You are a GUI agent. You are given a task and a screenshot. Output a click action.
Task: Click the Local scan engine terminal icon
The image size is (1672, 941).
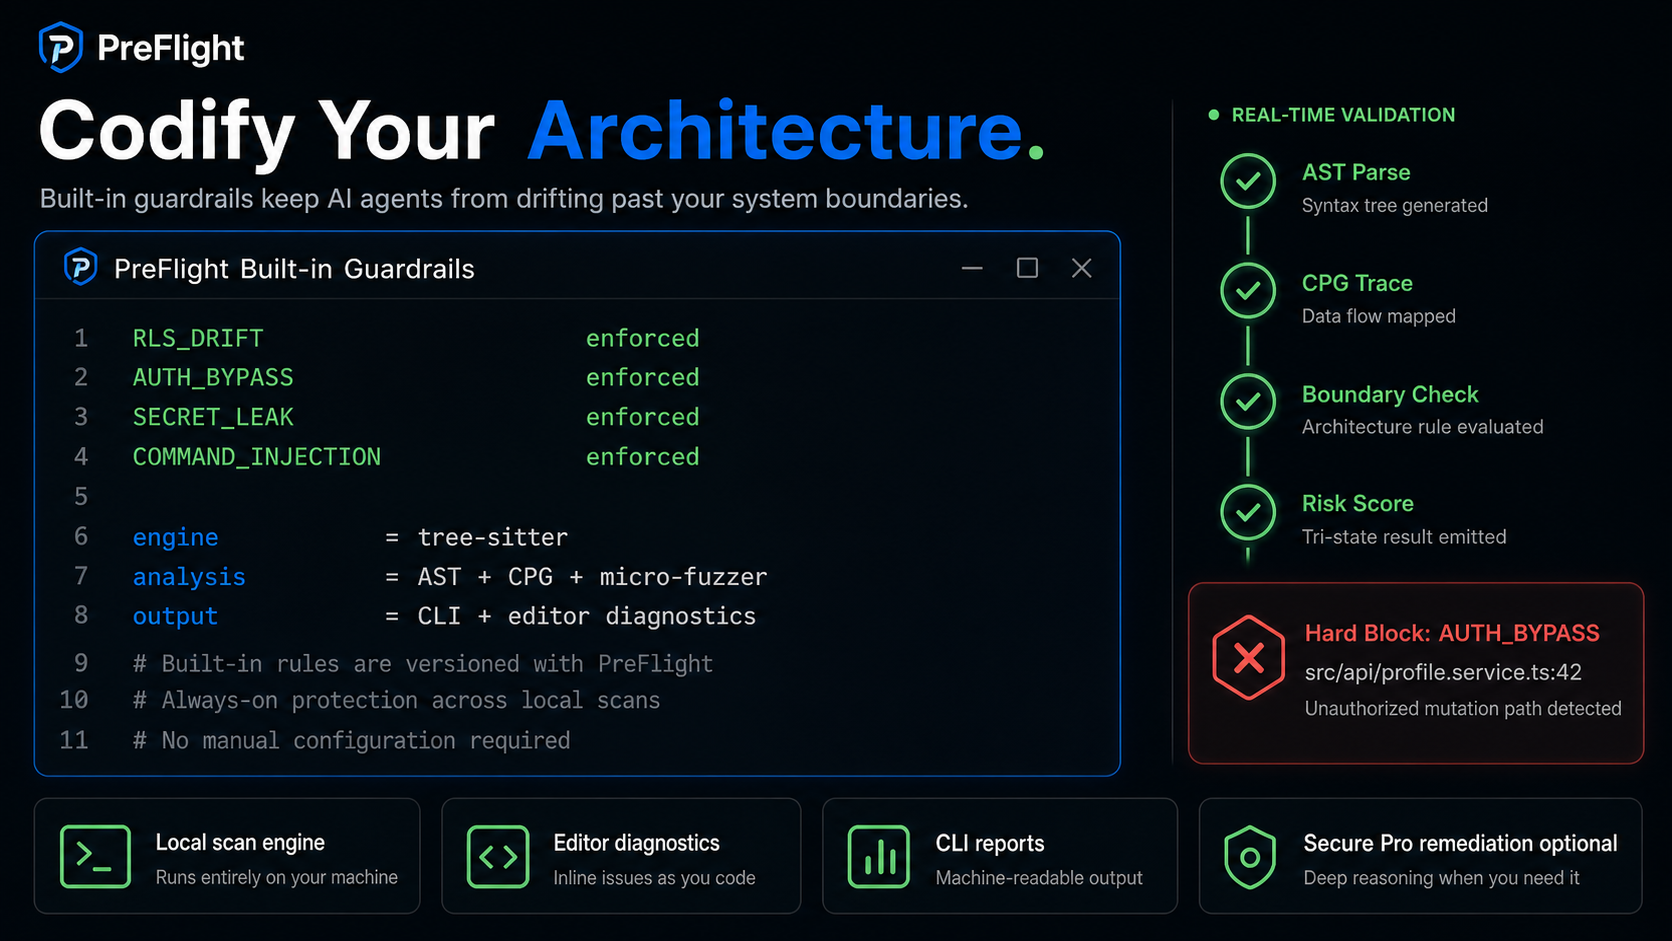pos(95,857)
